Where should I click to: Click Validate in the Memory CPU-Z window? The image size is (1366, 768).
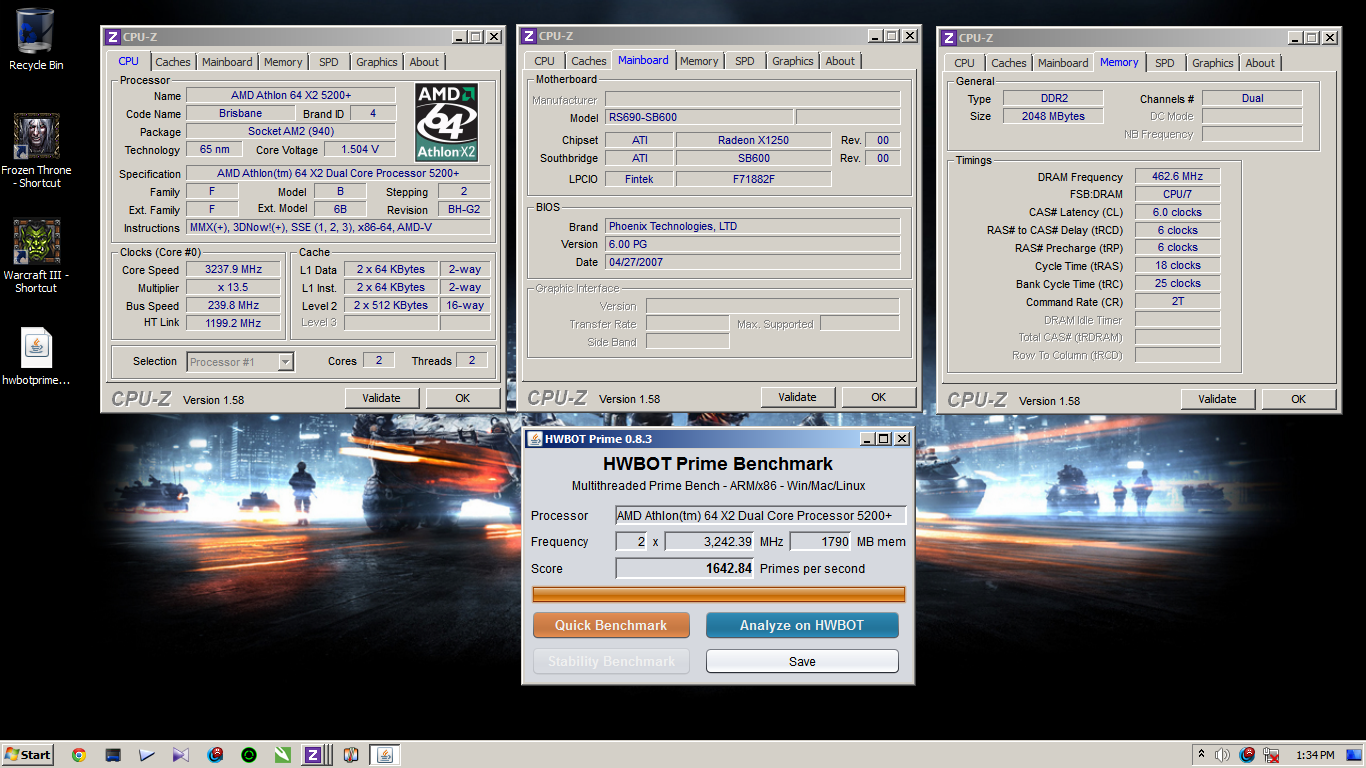1217,399
